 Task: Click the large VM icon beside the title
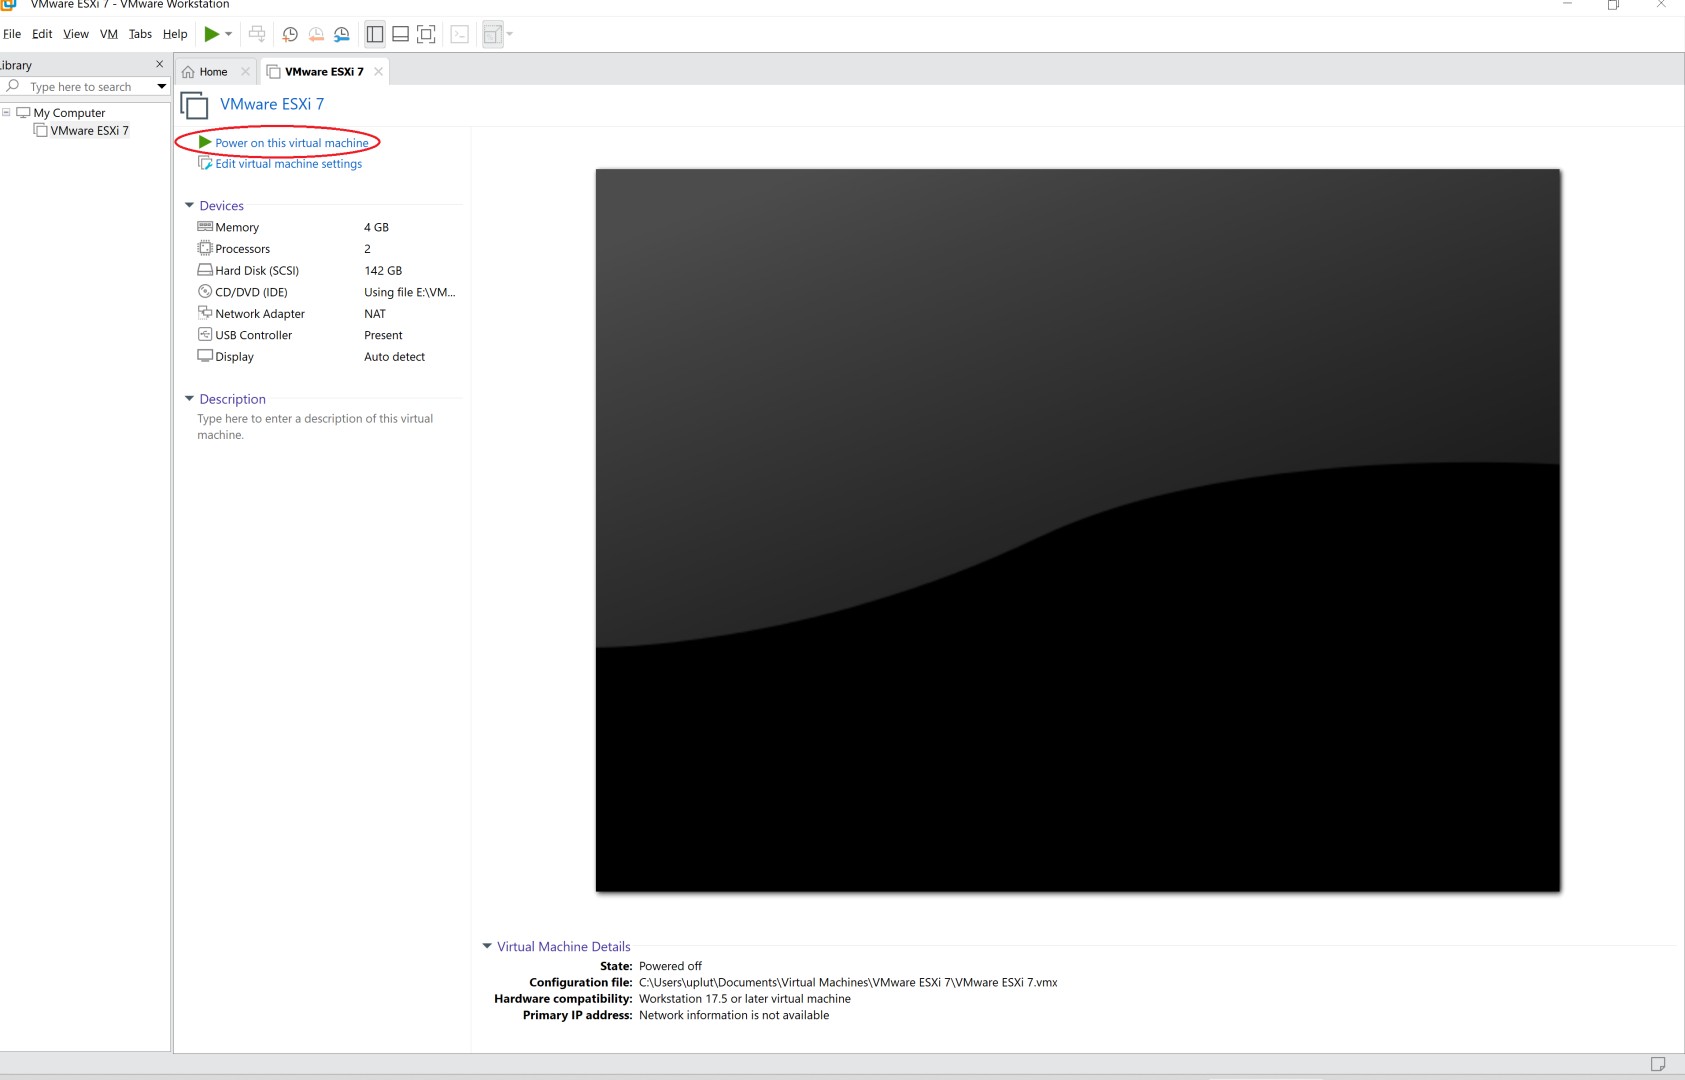pos(194,105)
